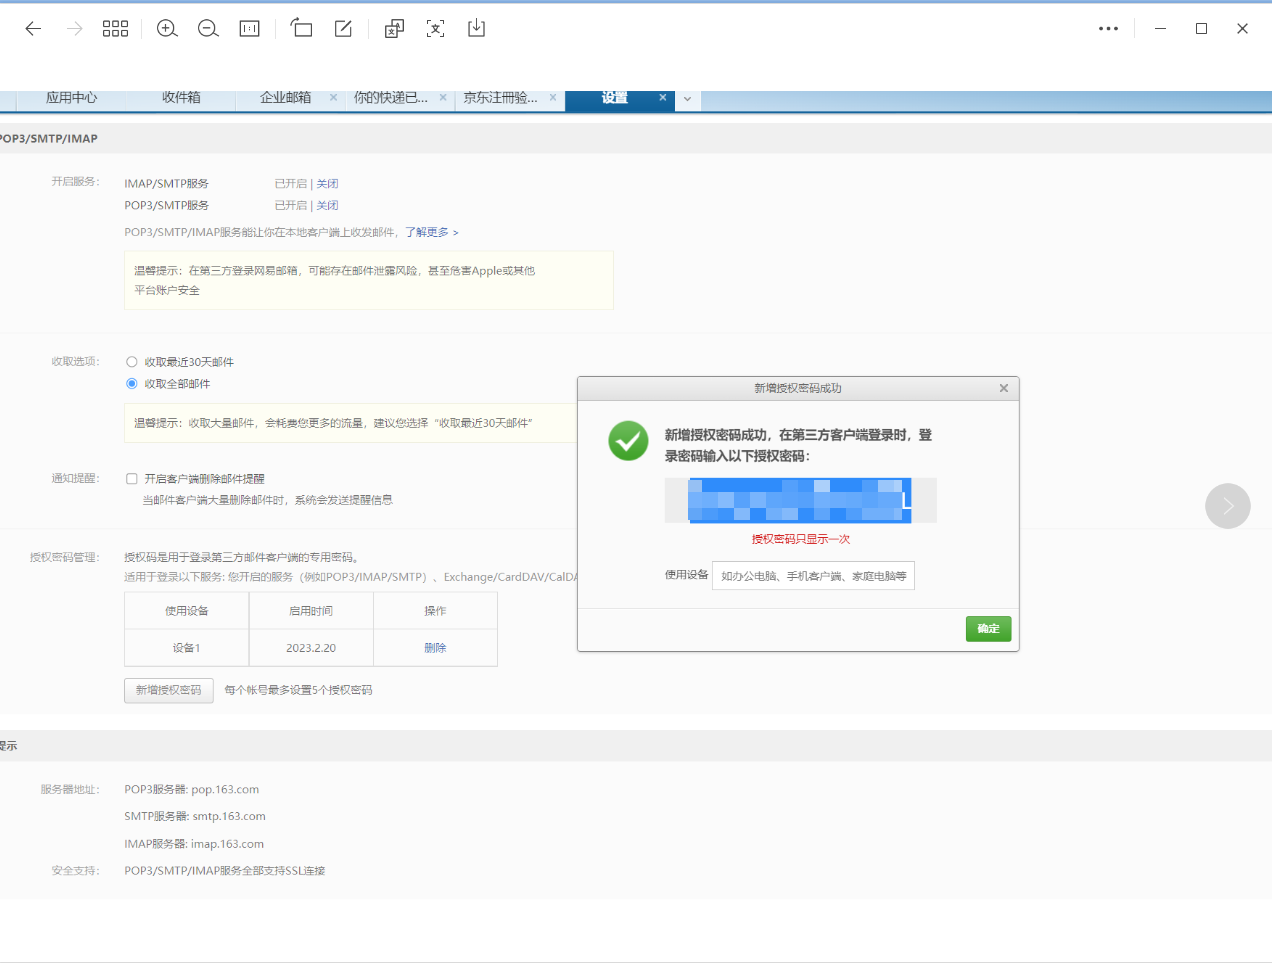Zoom out using the magnifier minus icon

coord(208,28)
